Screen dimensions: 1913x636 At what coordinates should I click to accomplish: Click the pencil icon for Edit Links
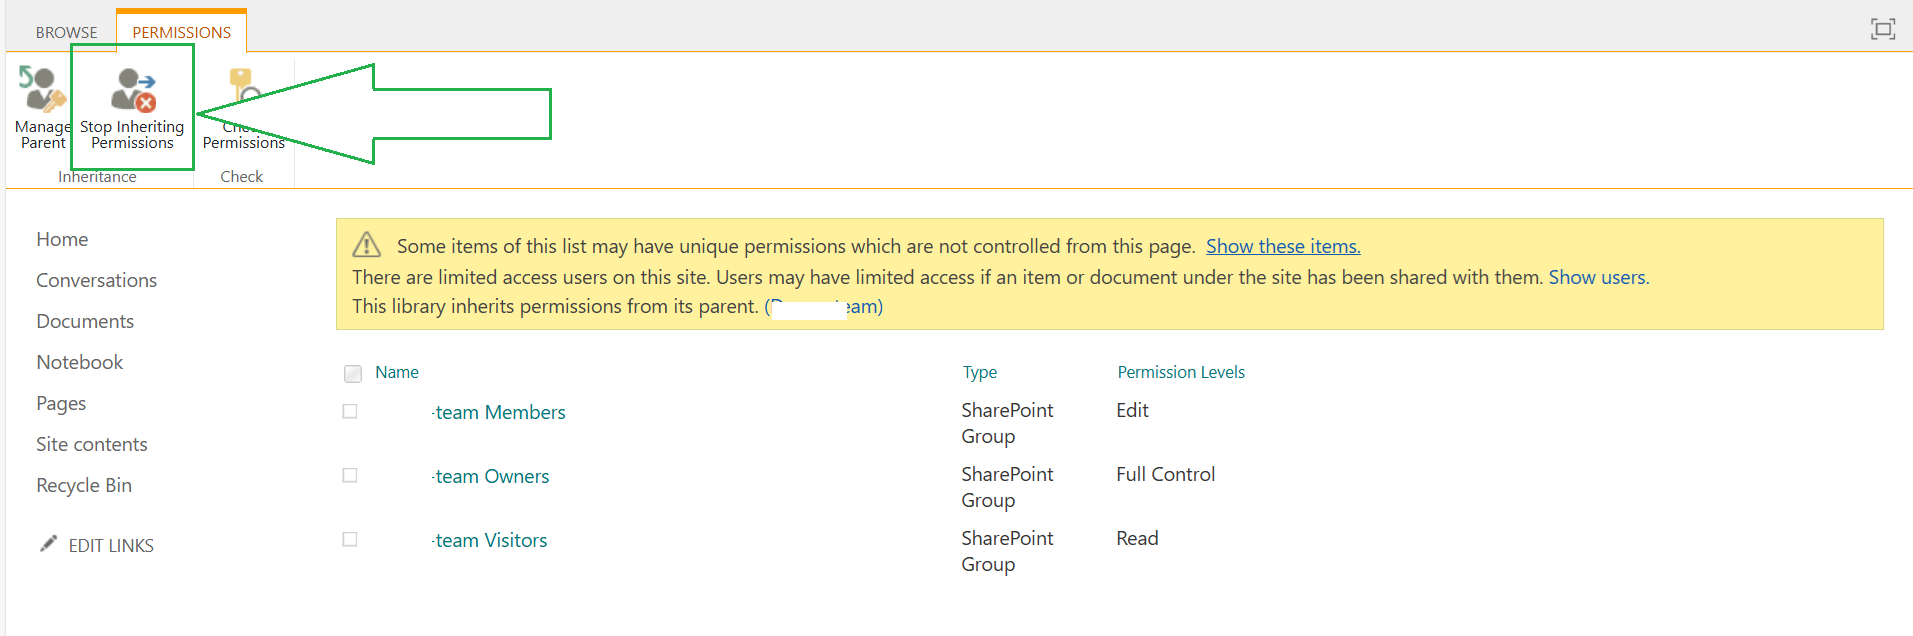pos(48,543)
